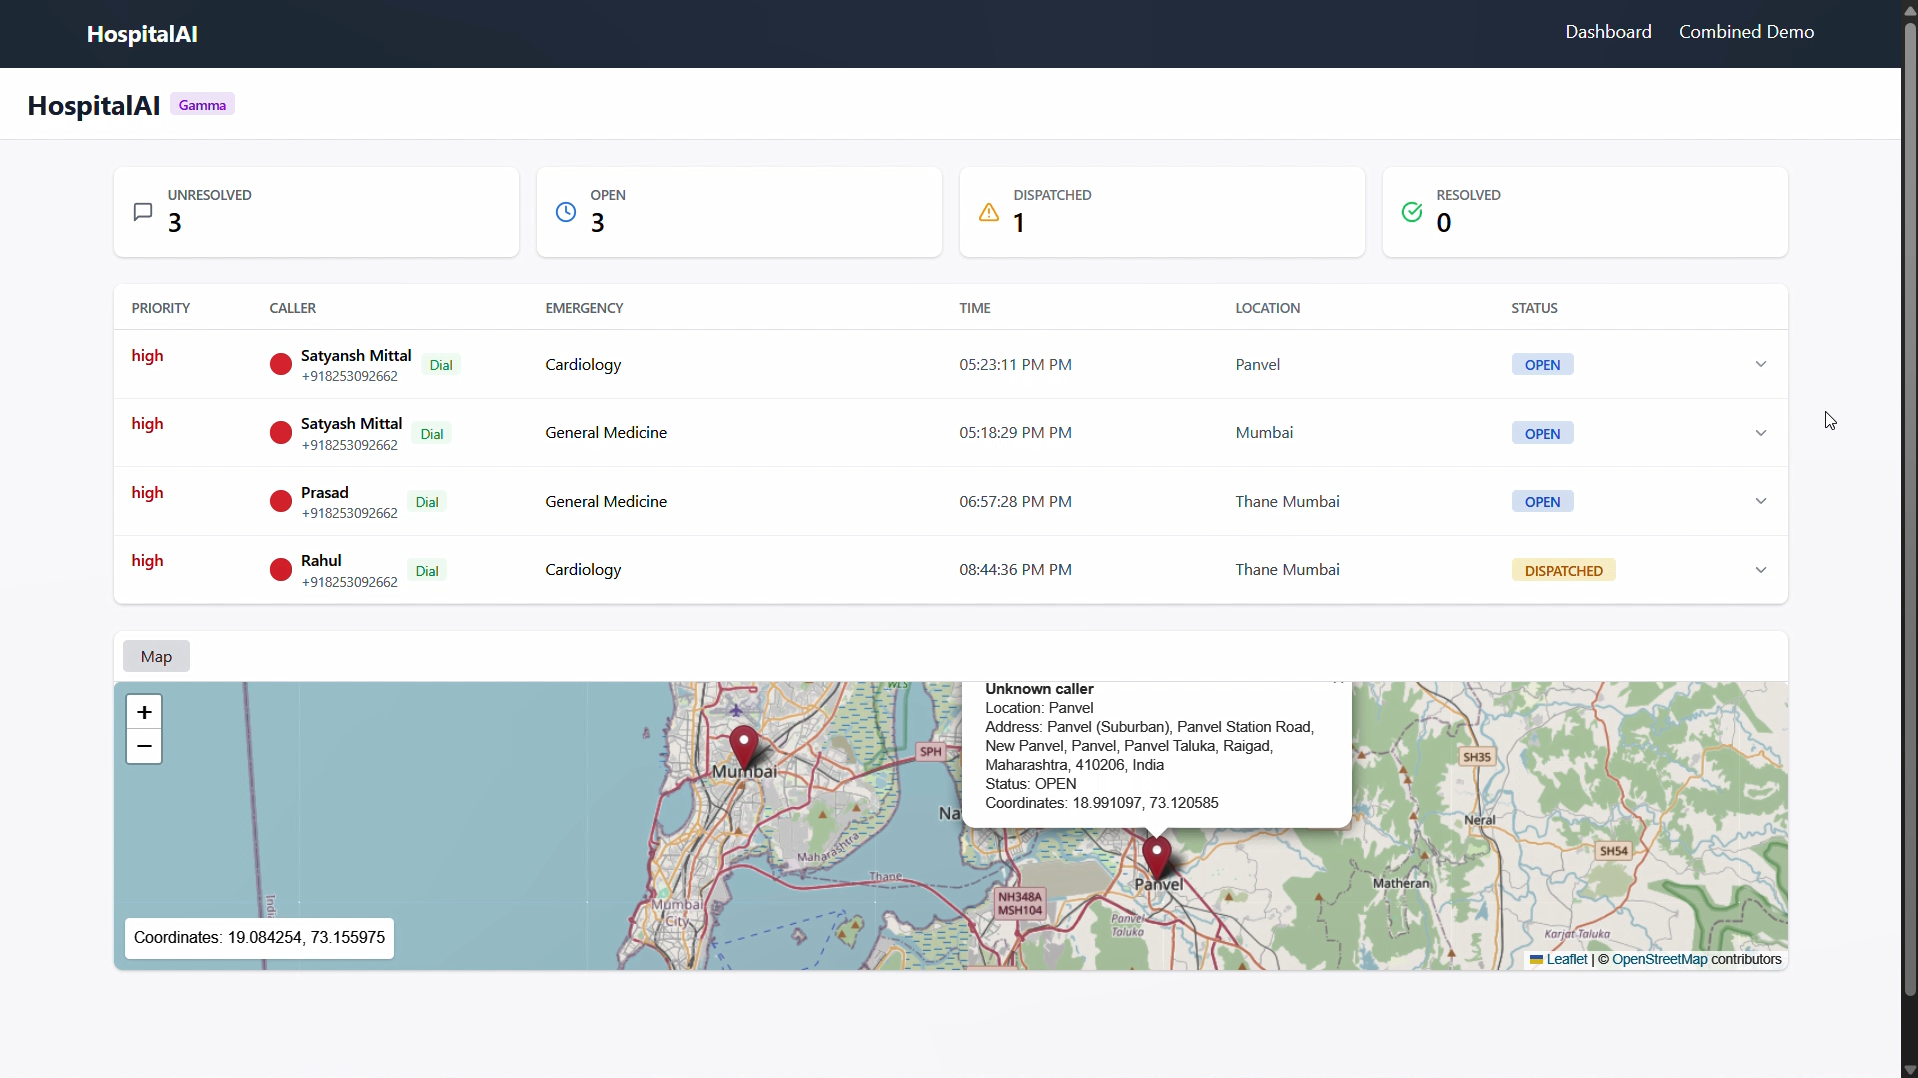Click the Open clock icon
This screenshot has height=1078, width=1918.
pos(566,212)
